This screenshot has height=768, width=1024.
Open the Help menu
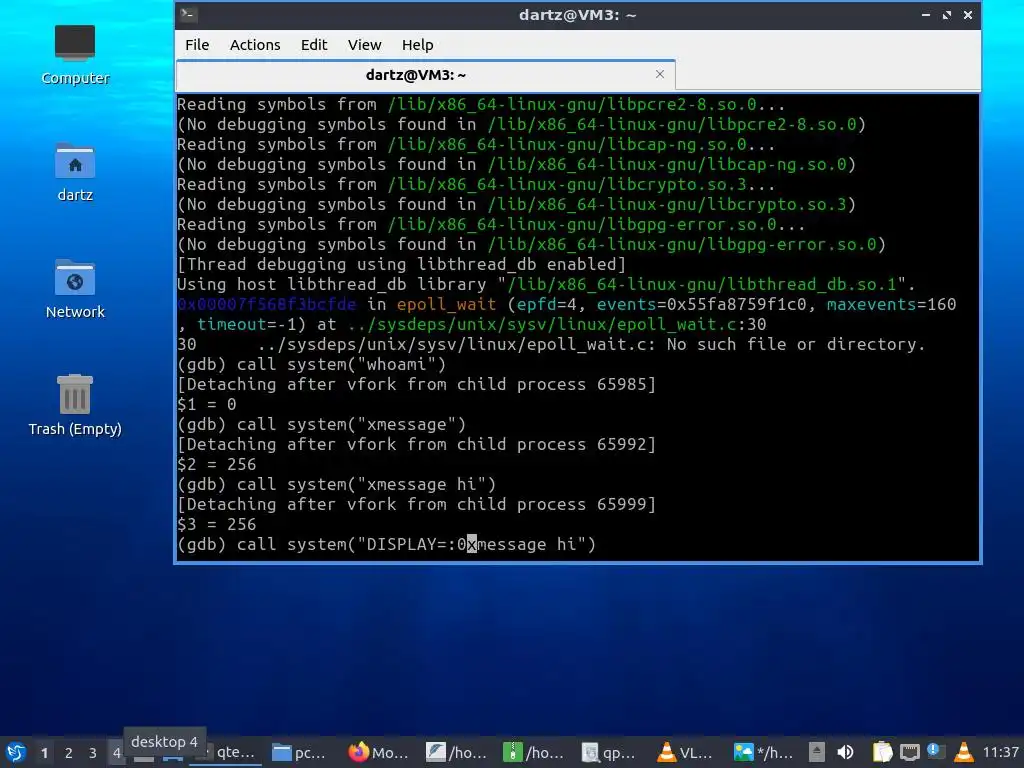click(417, 45)
